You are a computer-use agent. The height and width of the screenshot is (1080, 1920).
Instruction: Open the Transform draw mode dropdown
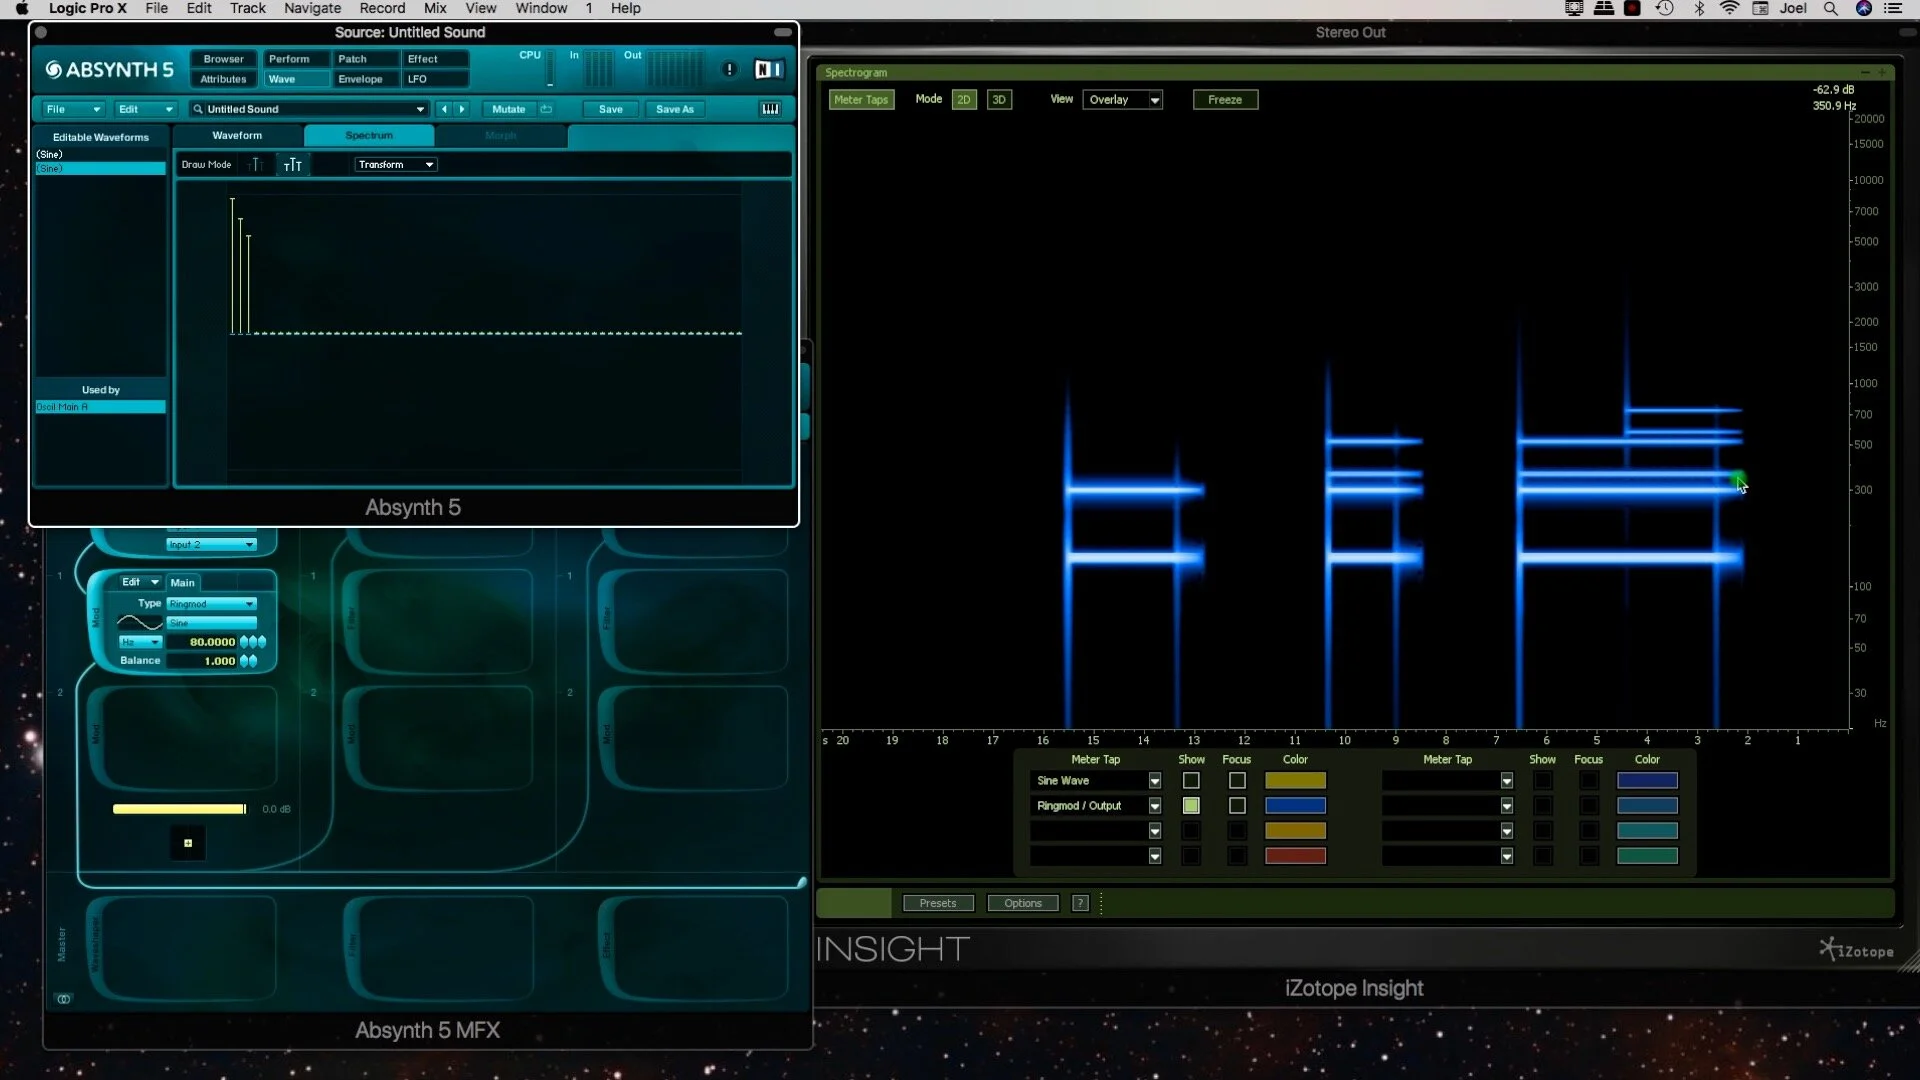(394, 164)
